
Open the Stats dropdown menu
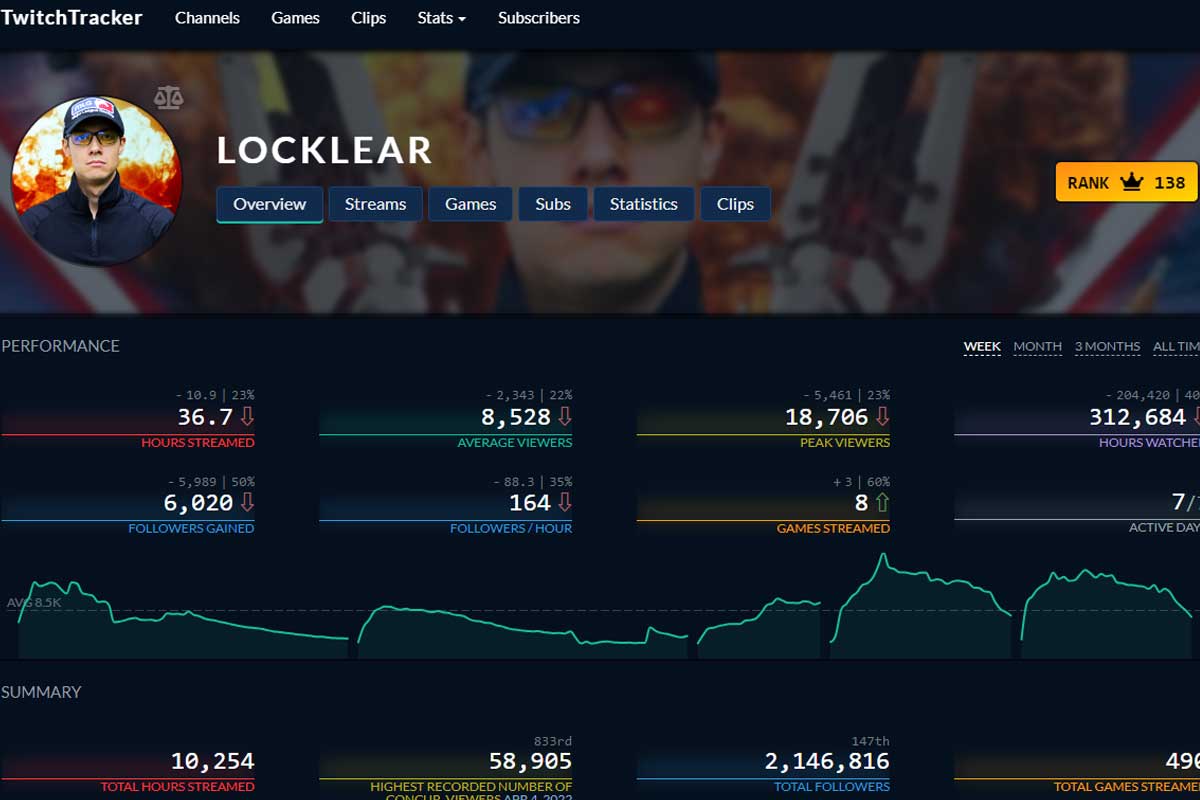tap(440, 17)
